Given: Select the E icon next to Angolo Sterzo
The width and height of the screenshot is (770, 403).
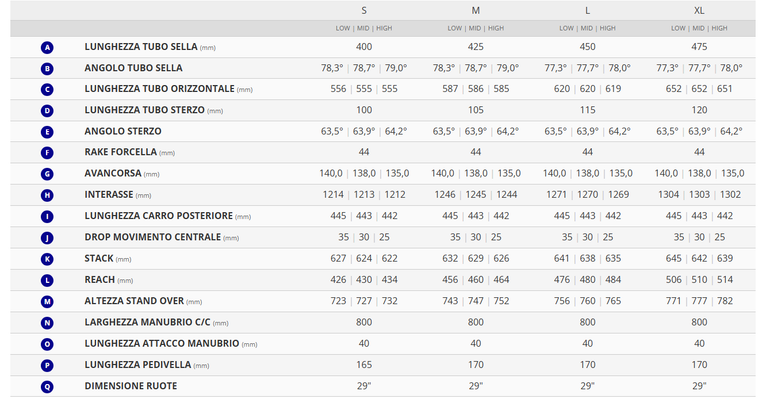Looking at the screenshot, I should click(x=47, y=132).
